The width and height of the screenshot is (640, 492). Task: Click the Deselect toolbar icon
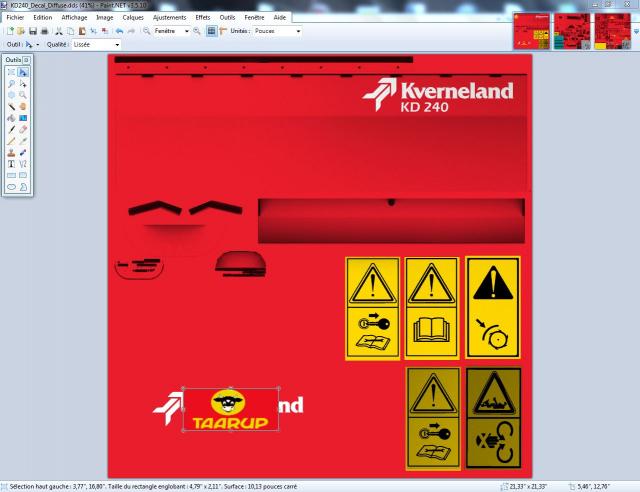[105, 31]
